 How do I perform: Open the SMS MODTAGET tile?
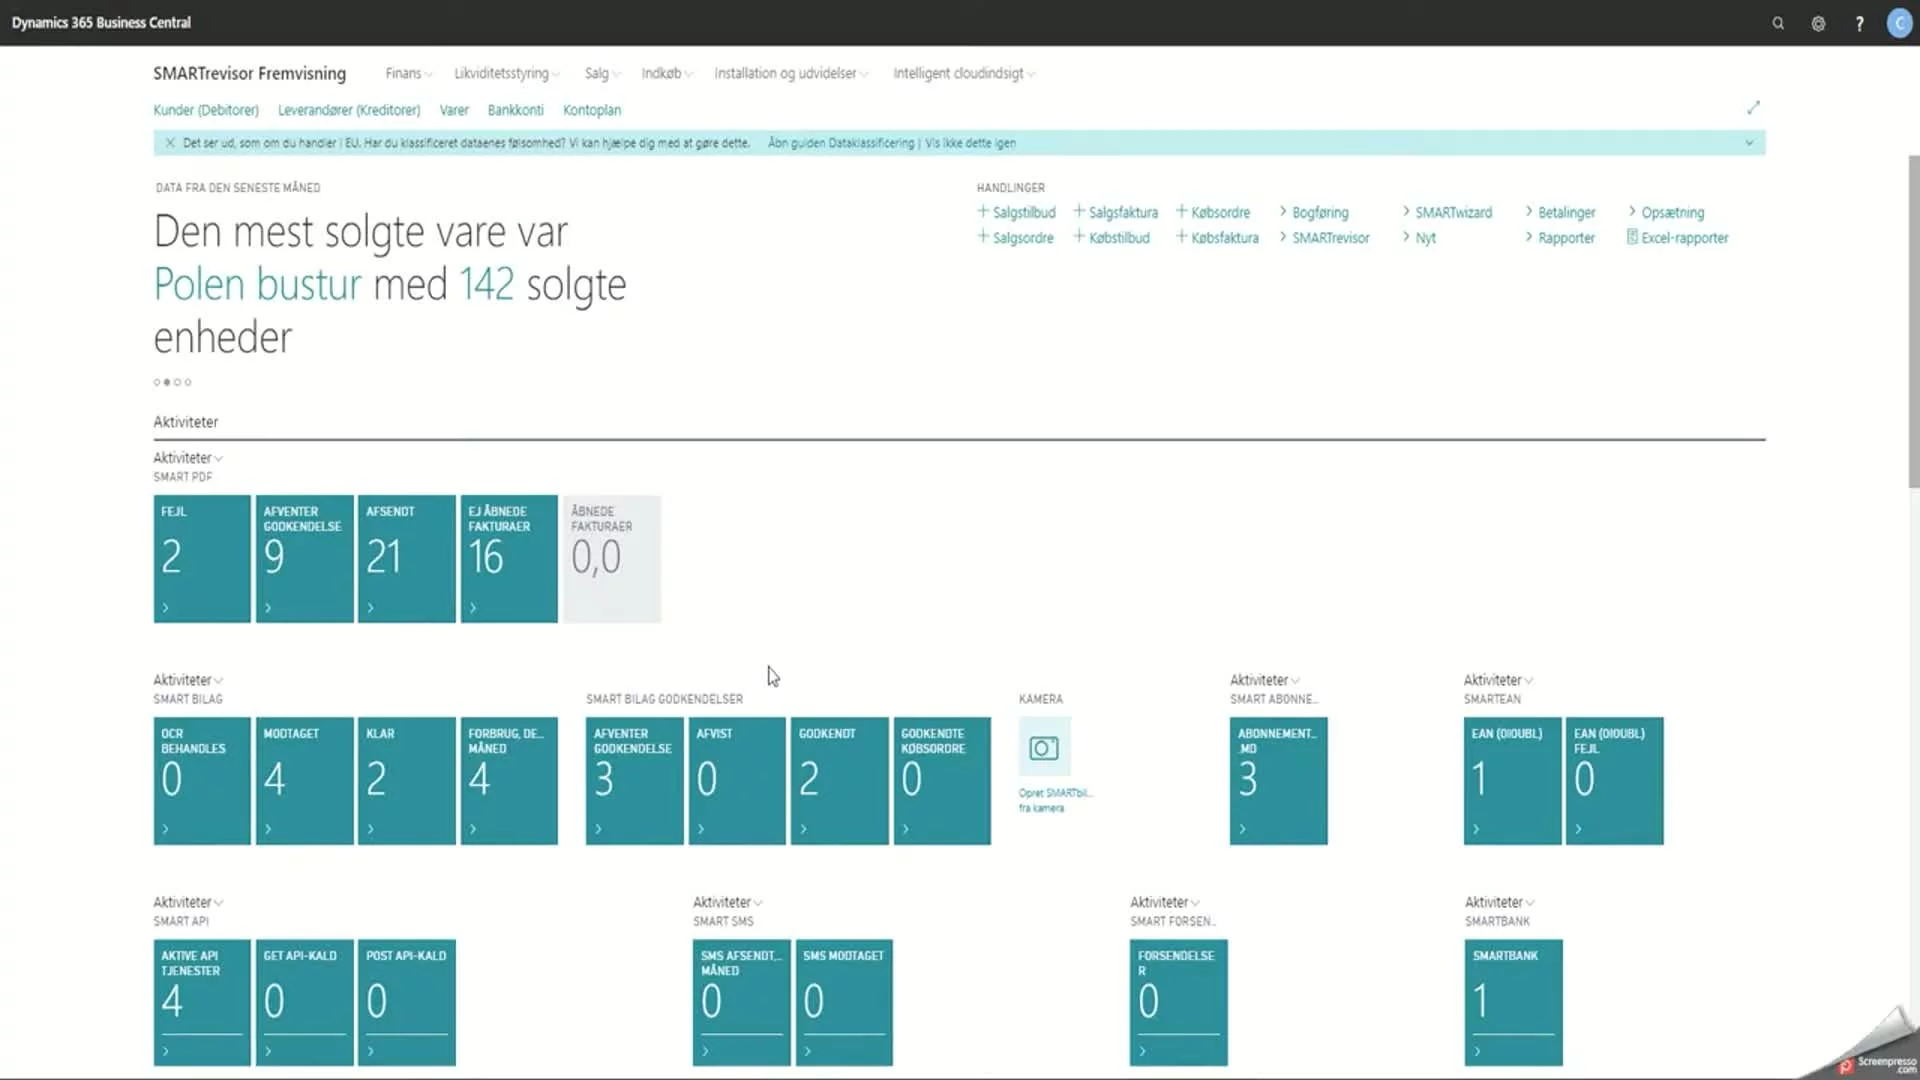(x=844, y=1003)
